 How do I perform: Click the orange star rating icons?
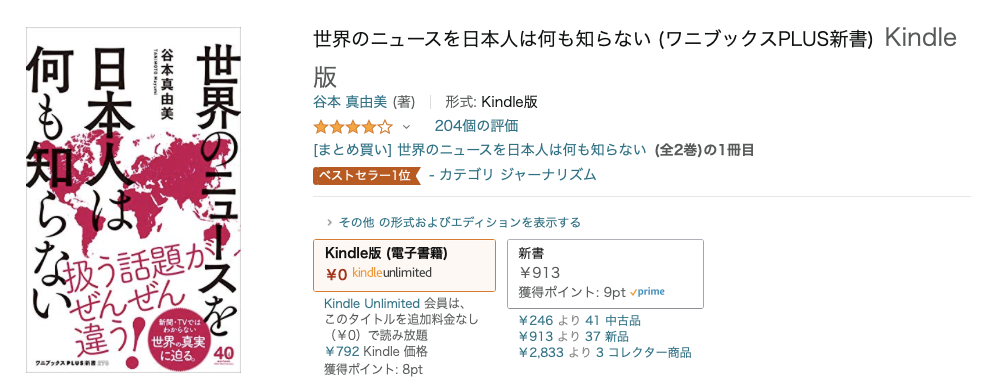click(x=353, y=126)
